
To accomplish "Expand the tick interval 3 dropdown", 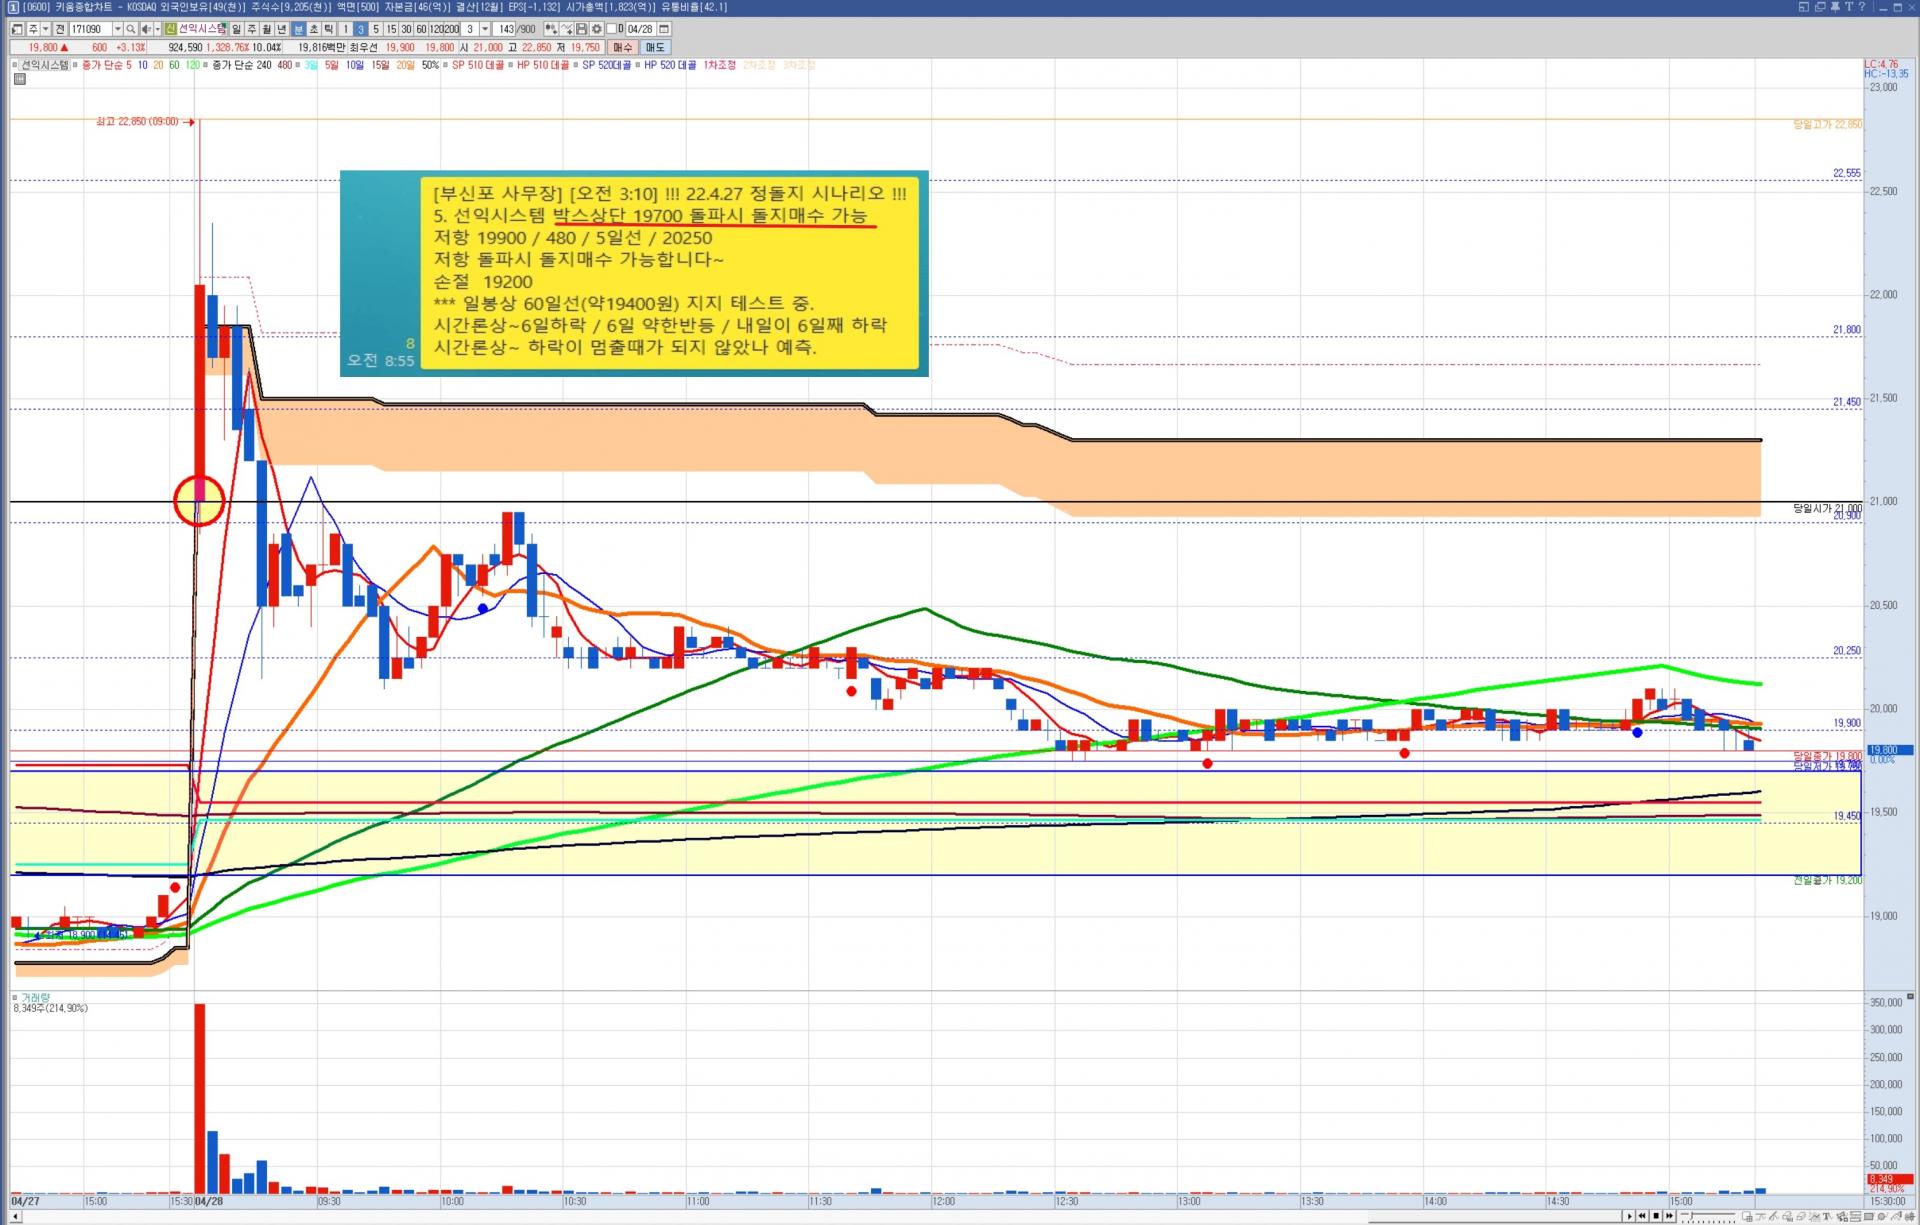I will [485, 29].
